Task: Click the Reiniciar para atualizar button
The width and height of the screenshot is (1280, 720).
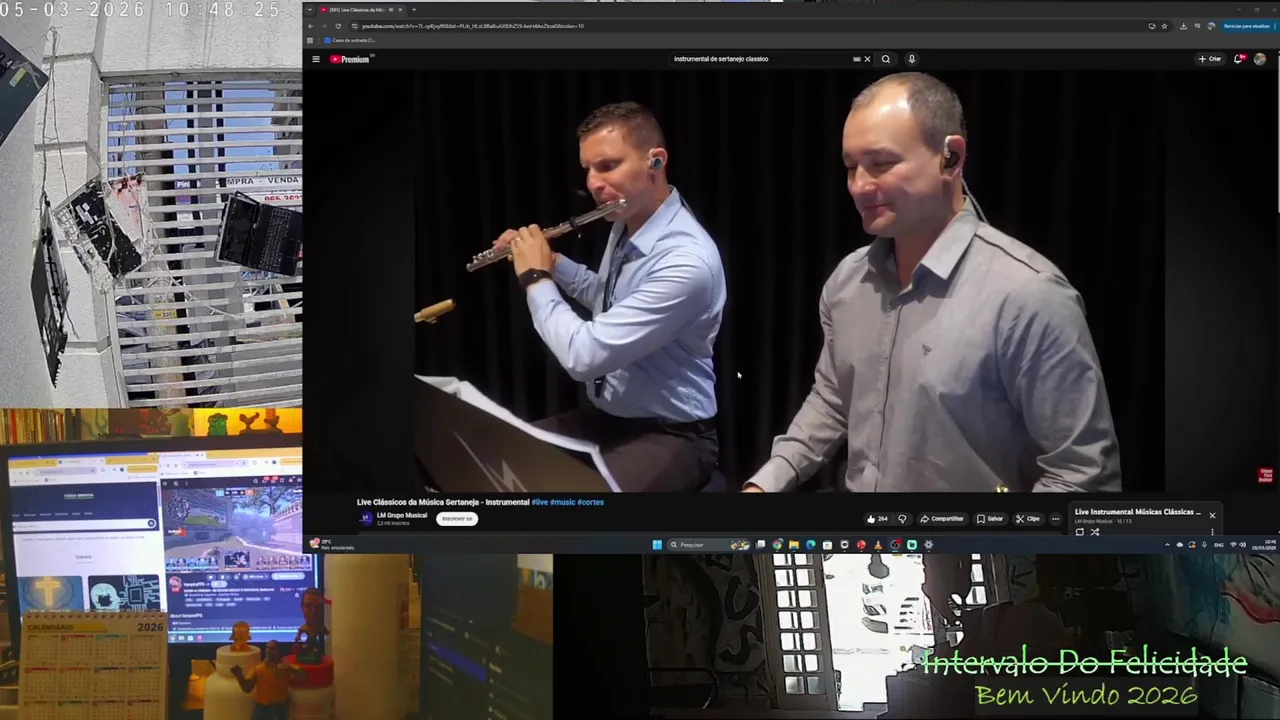Action: pos(1247,26)
